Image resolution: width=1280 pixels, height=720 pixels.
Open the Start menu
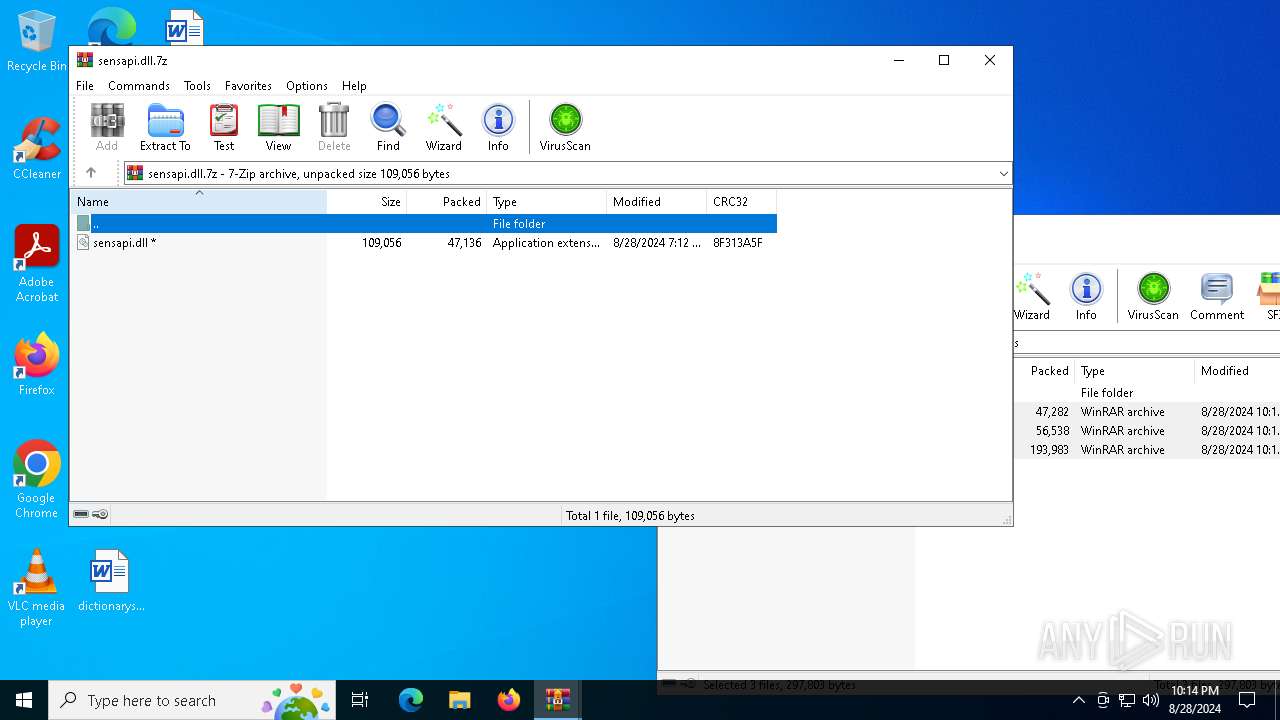coord(24,700)
